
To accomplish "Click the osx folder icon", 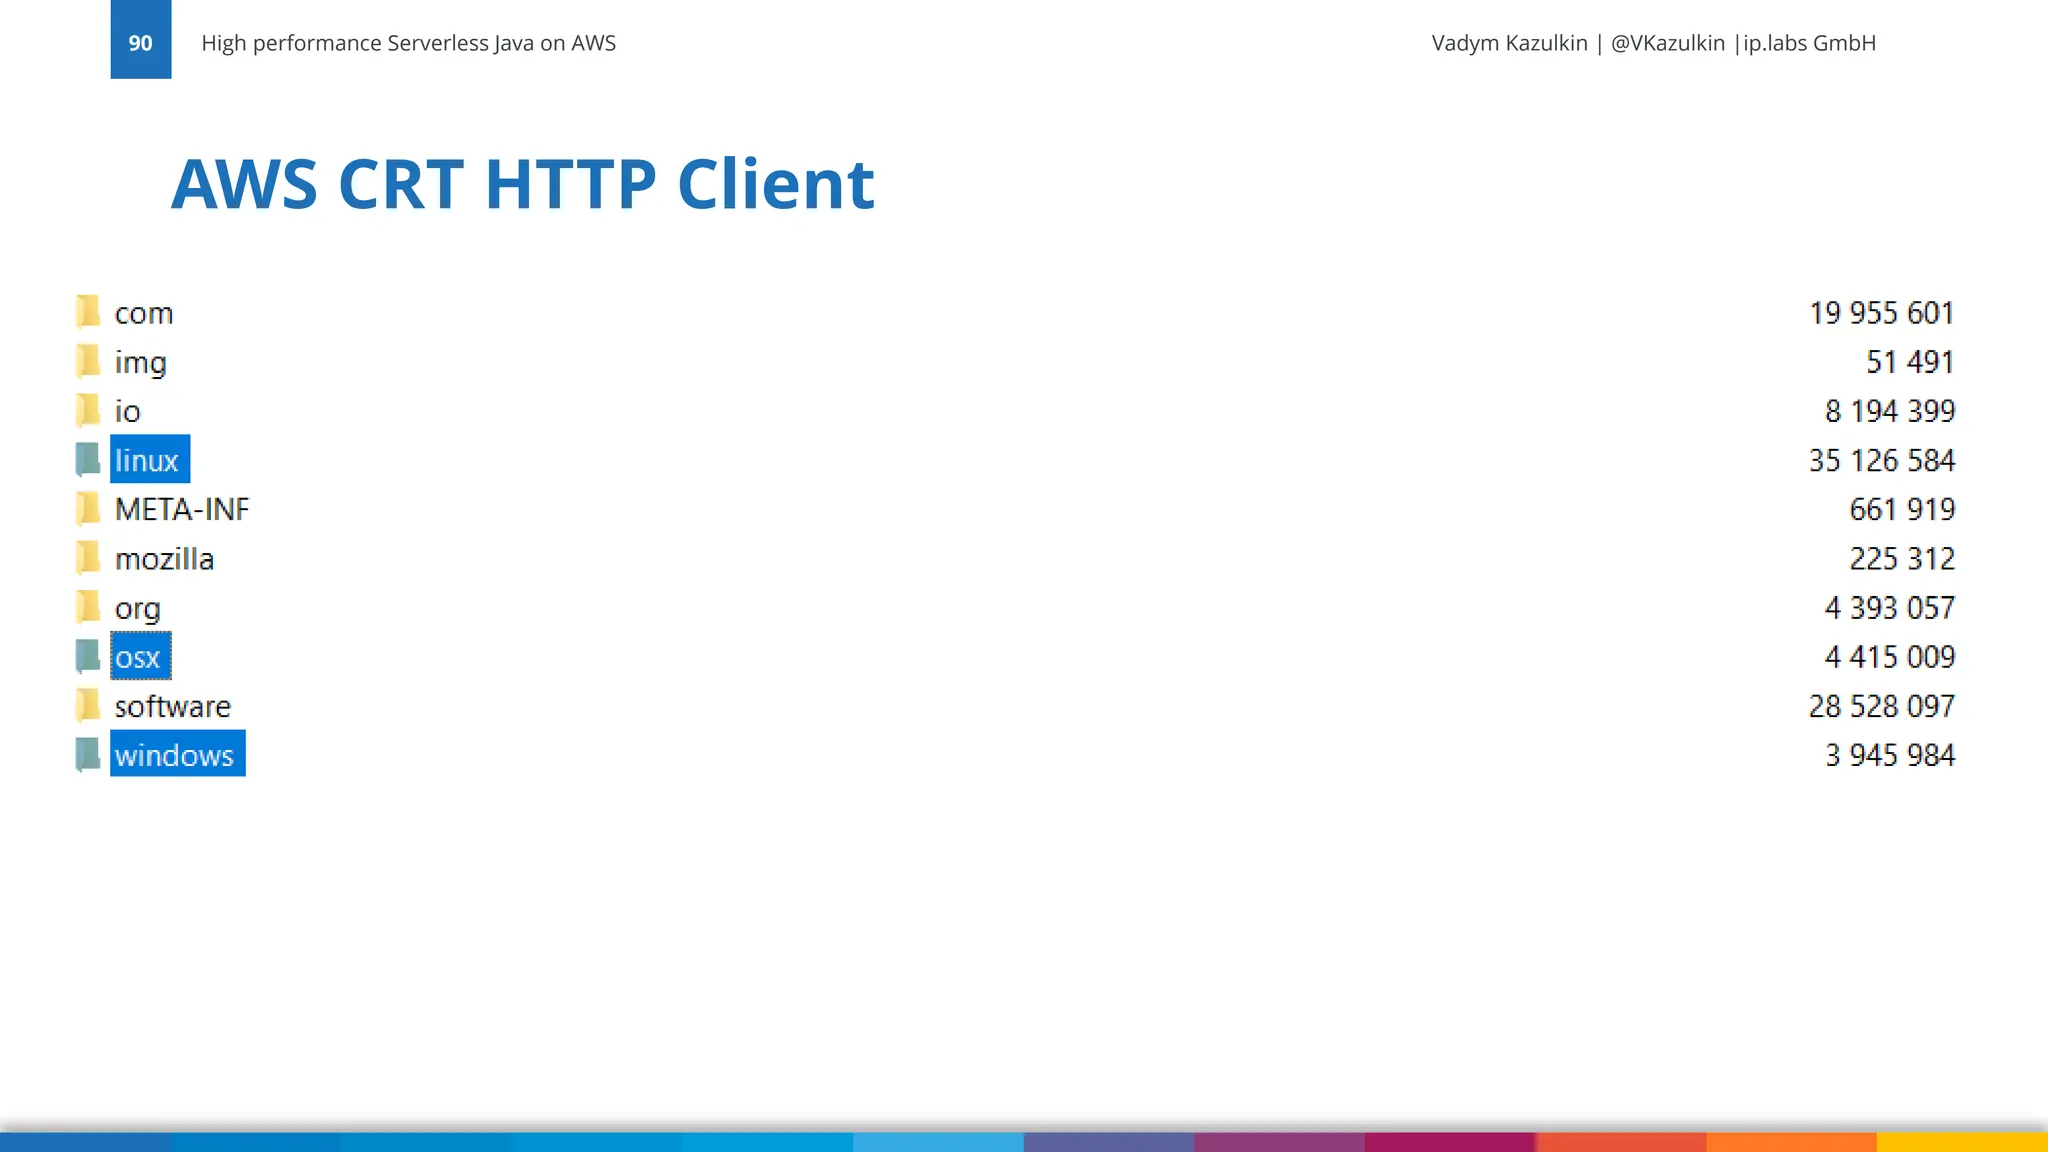I will [88, 656].
